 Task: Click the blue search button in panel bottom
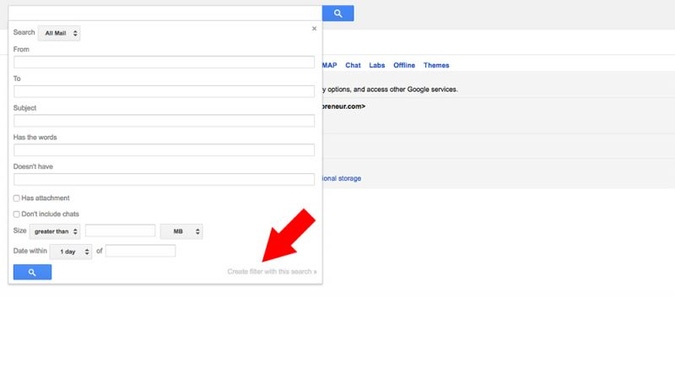click(32, 272)
